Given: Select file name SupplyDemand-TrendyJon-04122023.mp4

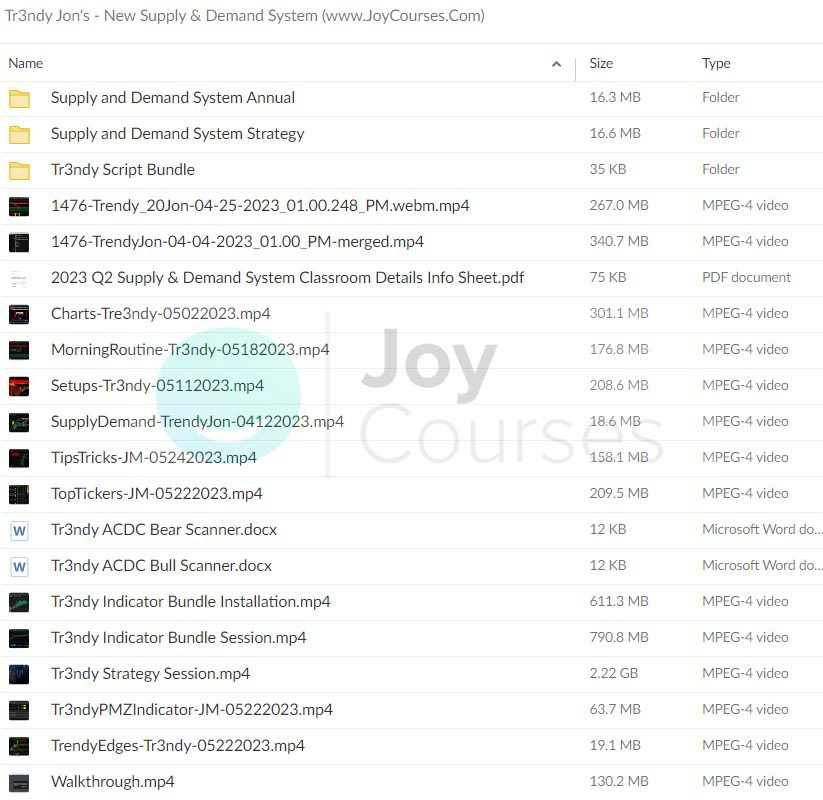Looking at the screenshot, I should tap(197, 422).
